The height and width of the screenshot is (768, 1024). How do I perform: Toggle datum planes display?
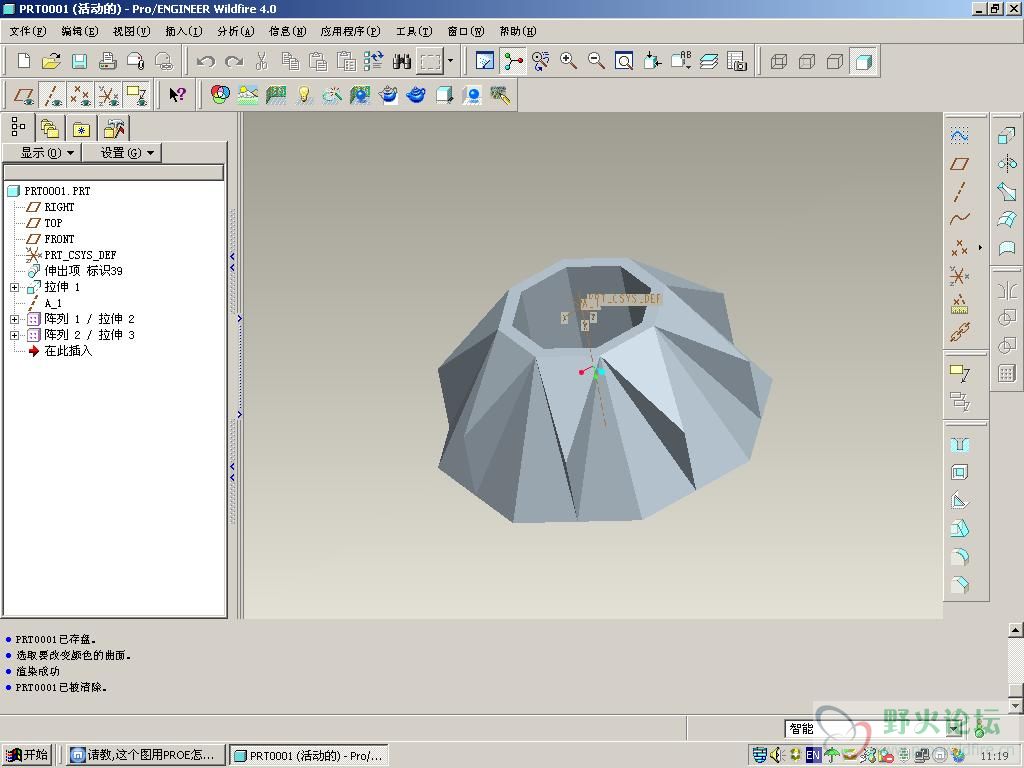click(24, 95)
